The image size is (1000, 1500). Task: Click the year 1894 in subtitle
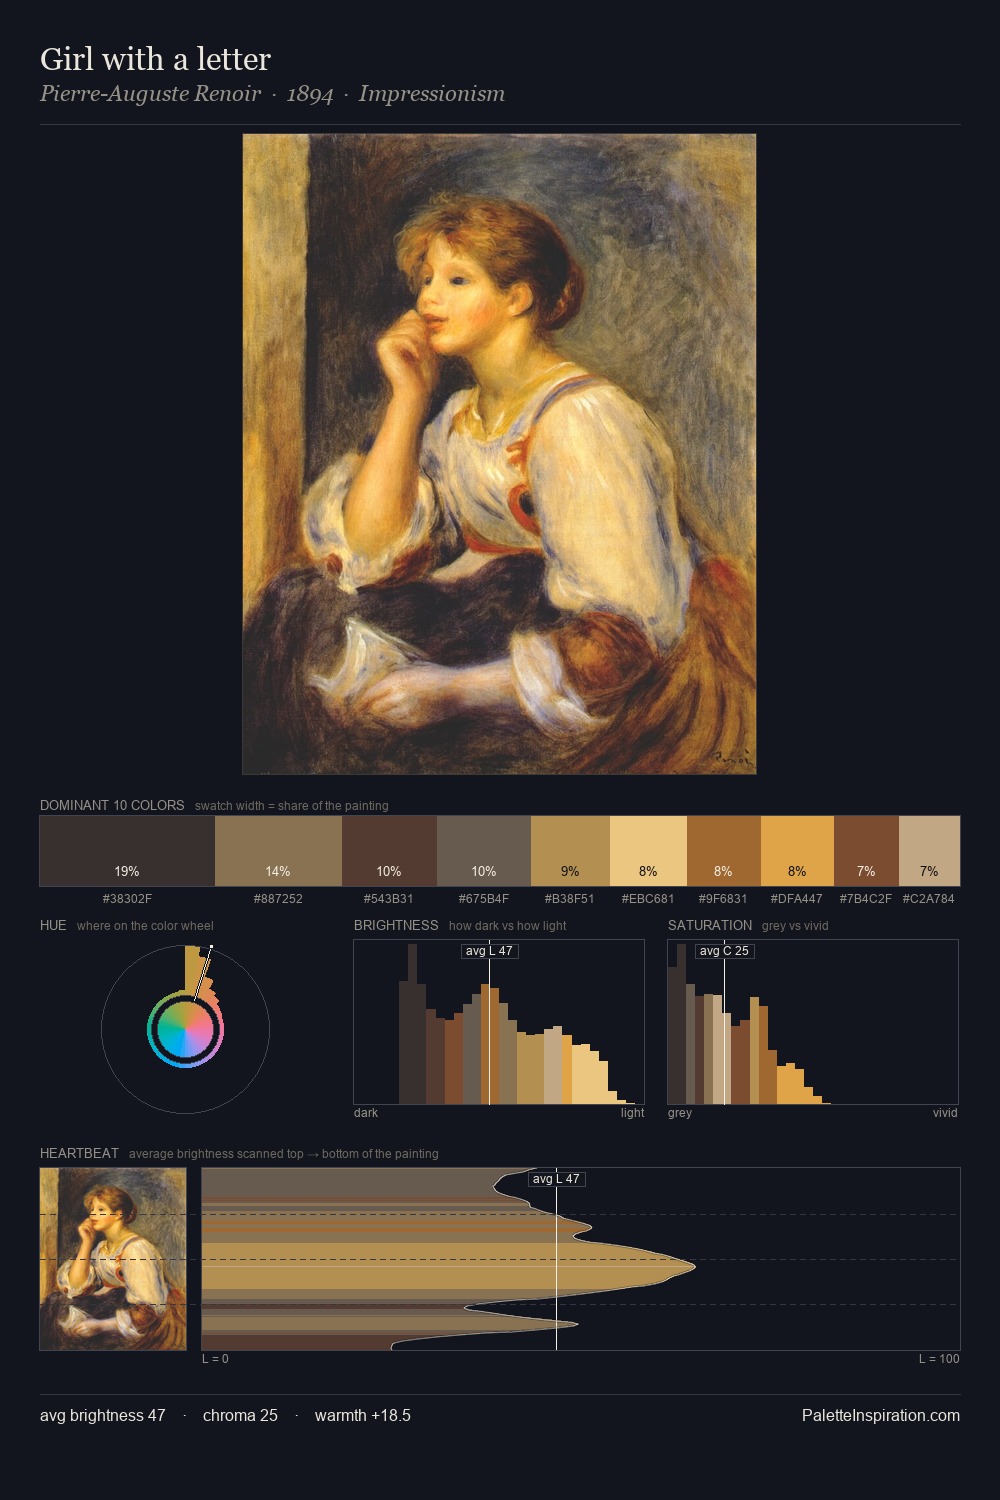(x=310, y=94)
